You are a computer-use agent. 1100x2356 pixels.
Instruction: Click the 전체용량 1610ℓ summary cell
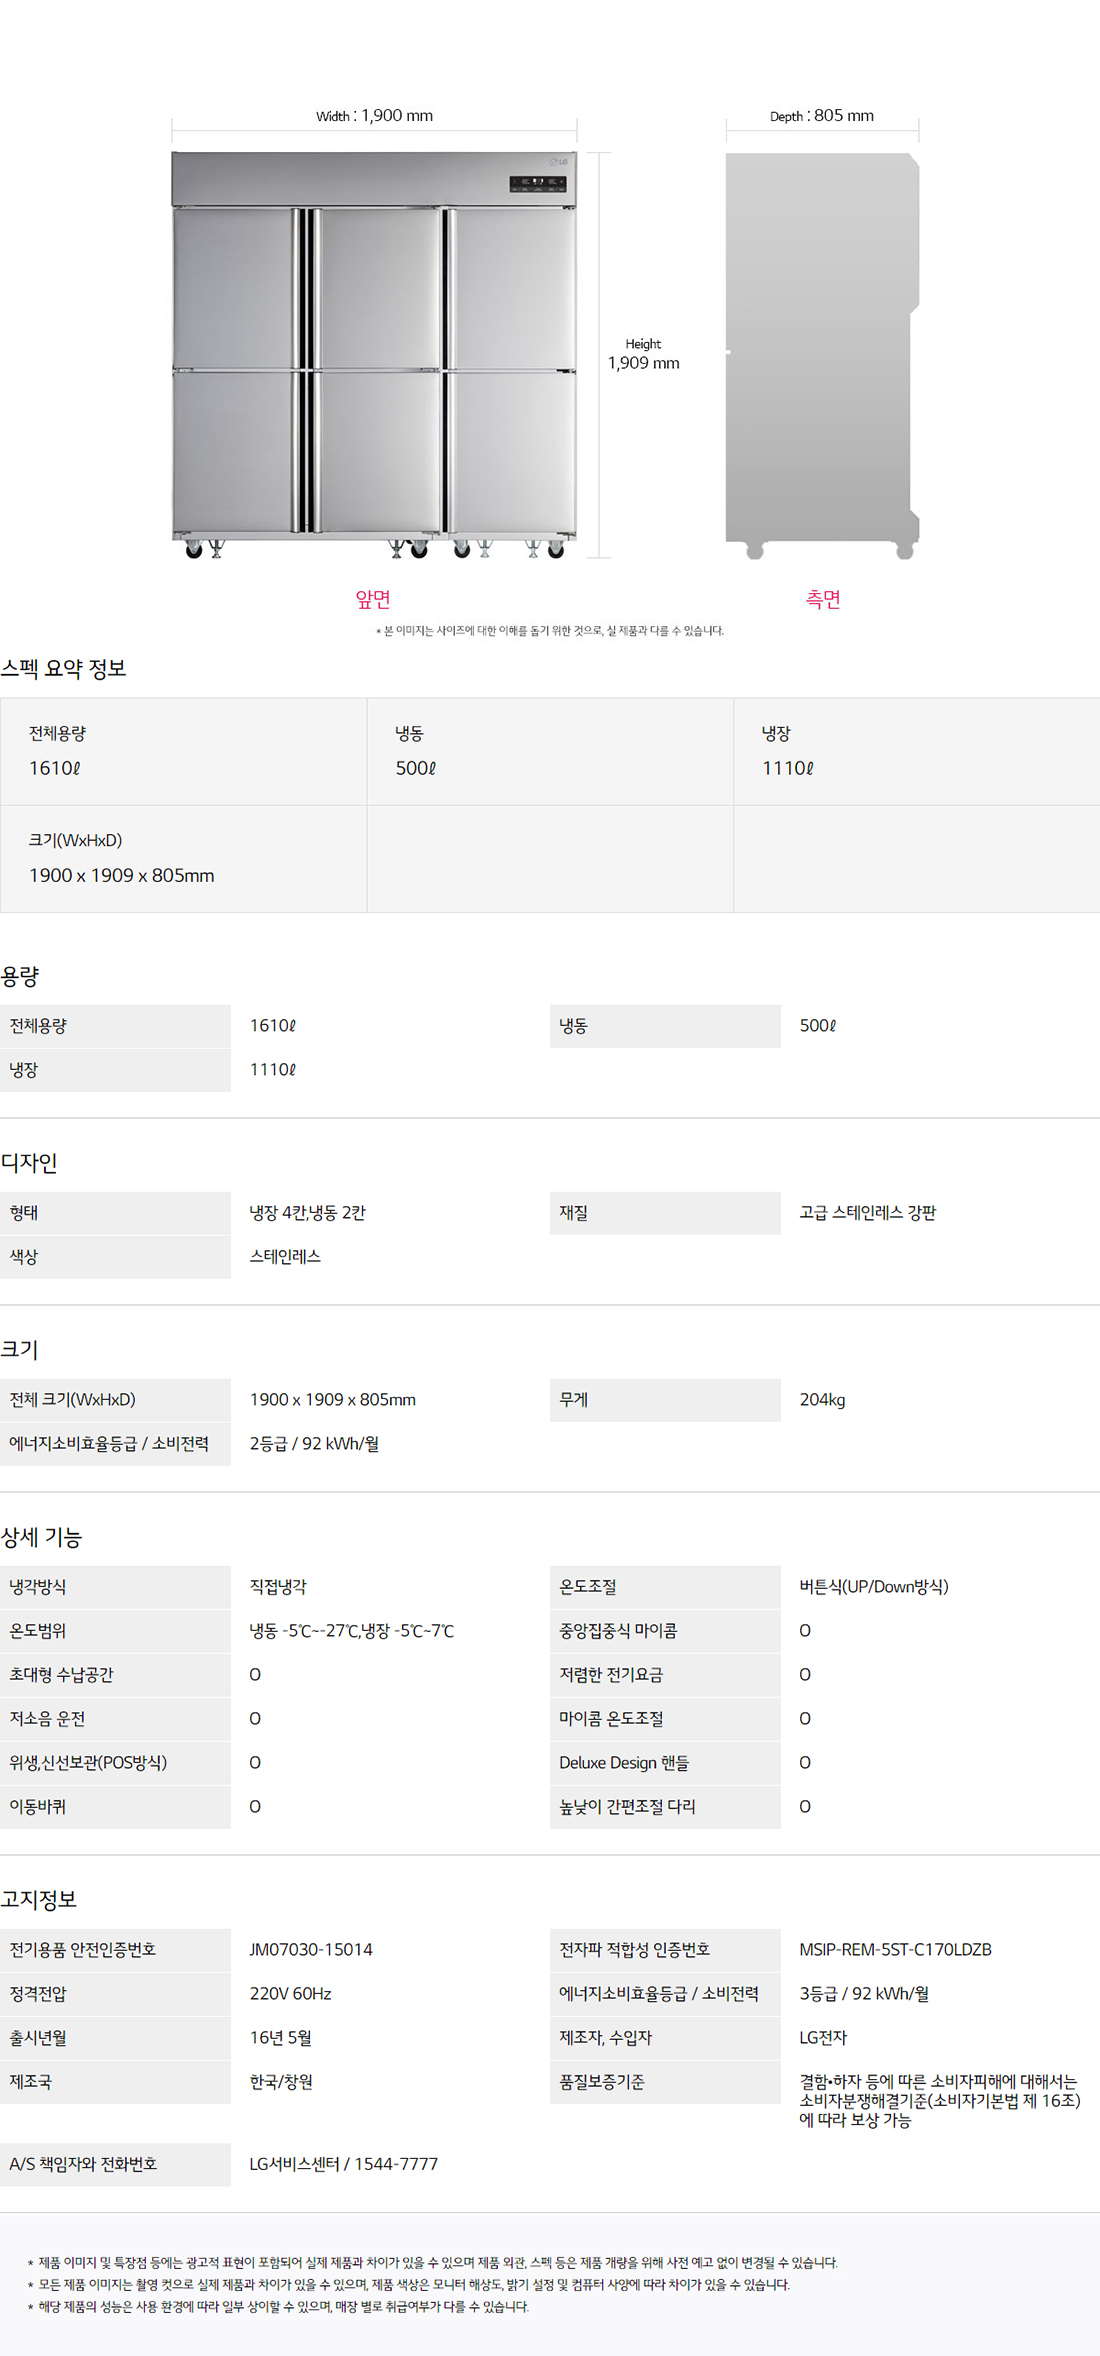click(184, 751)
